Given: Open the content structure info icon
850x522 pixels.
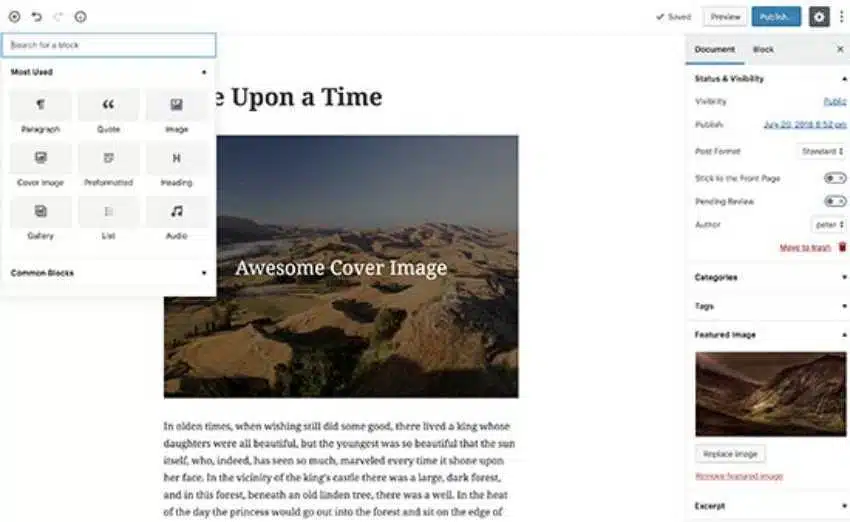Looking at the screenshot, I should point(80,17).
